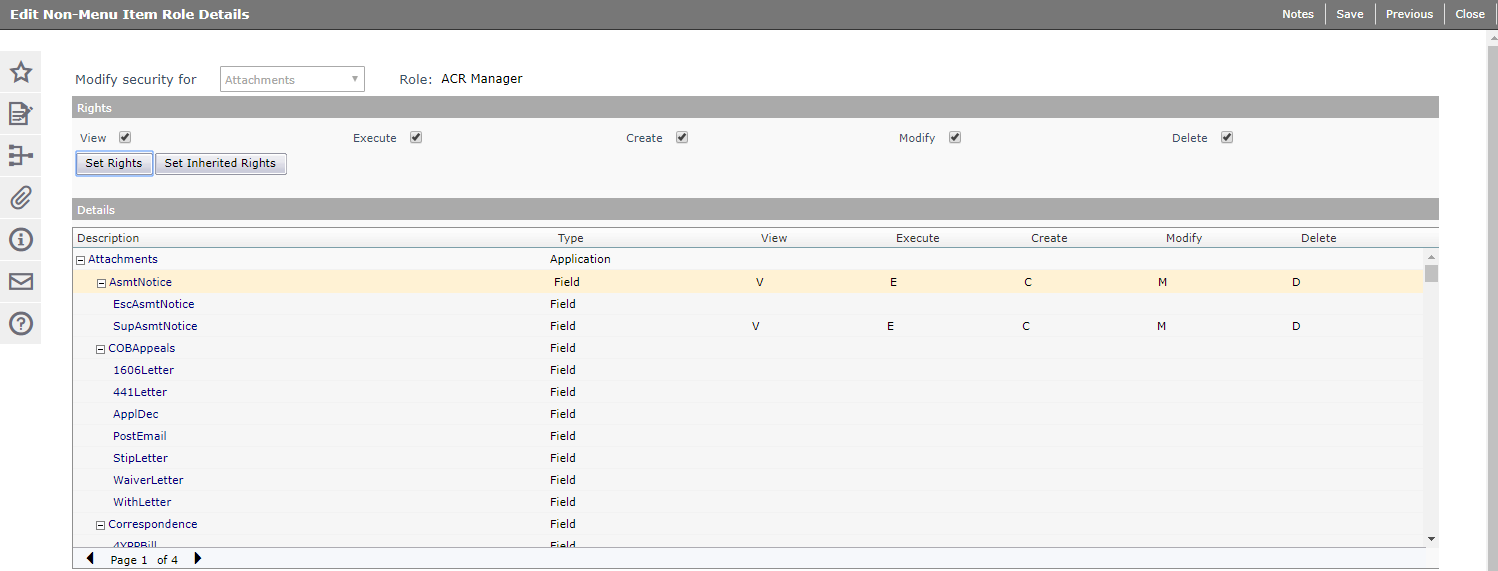
Task: Collapse the COBAppeals tree node
Action: [x=100, y=349]
